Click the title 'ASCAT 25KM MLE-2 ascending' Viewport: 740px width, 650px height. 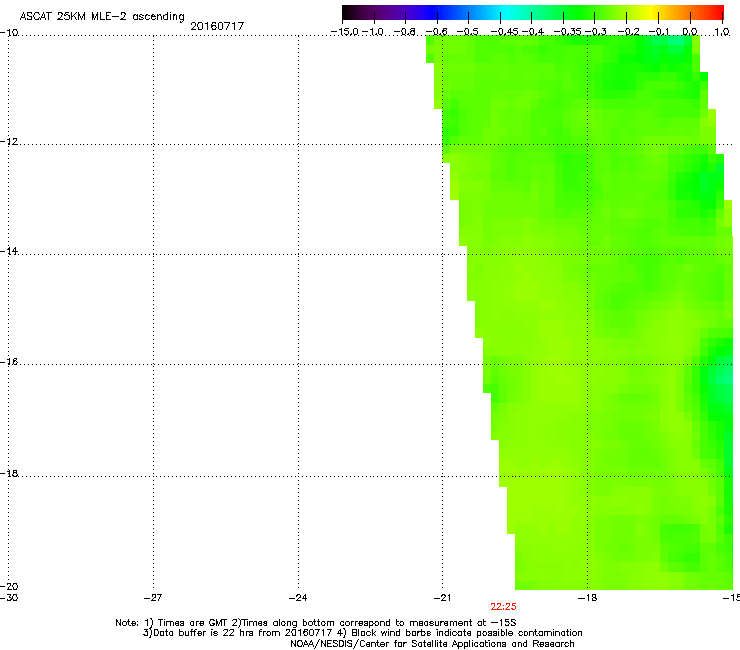coord(102,16)
